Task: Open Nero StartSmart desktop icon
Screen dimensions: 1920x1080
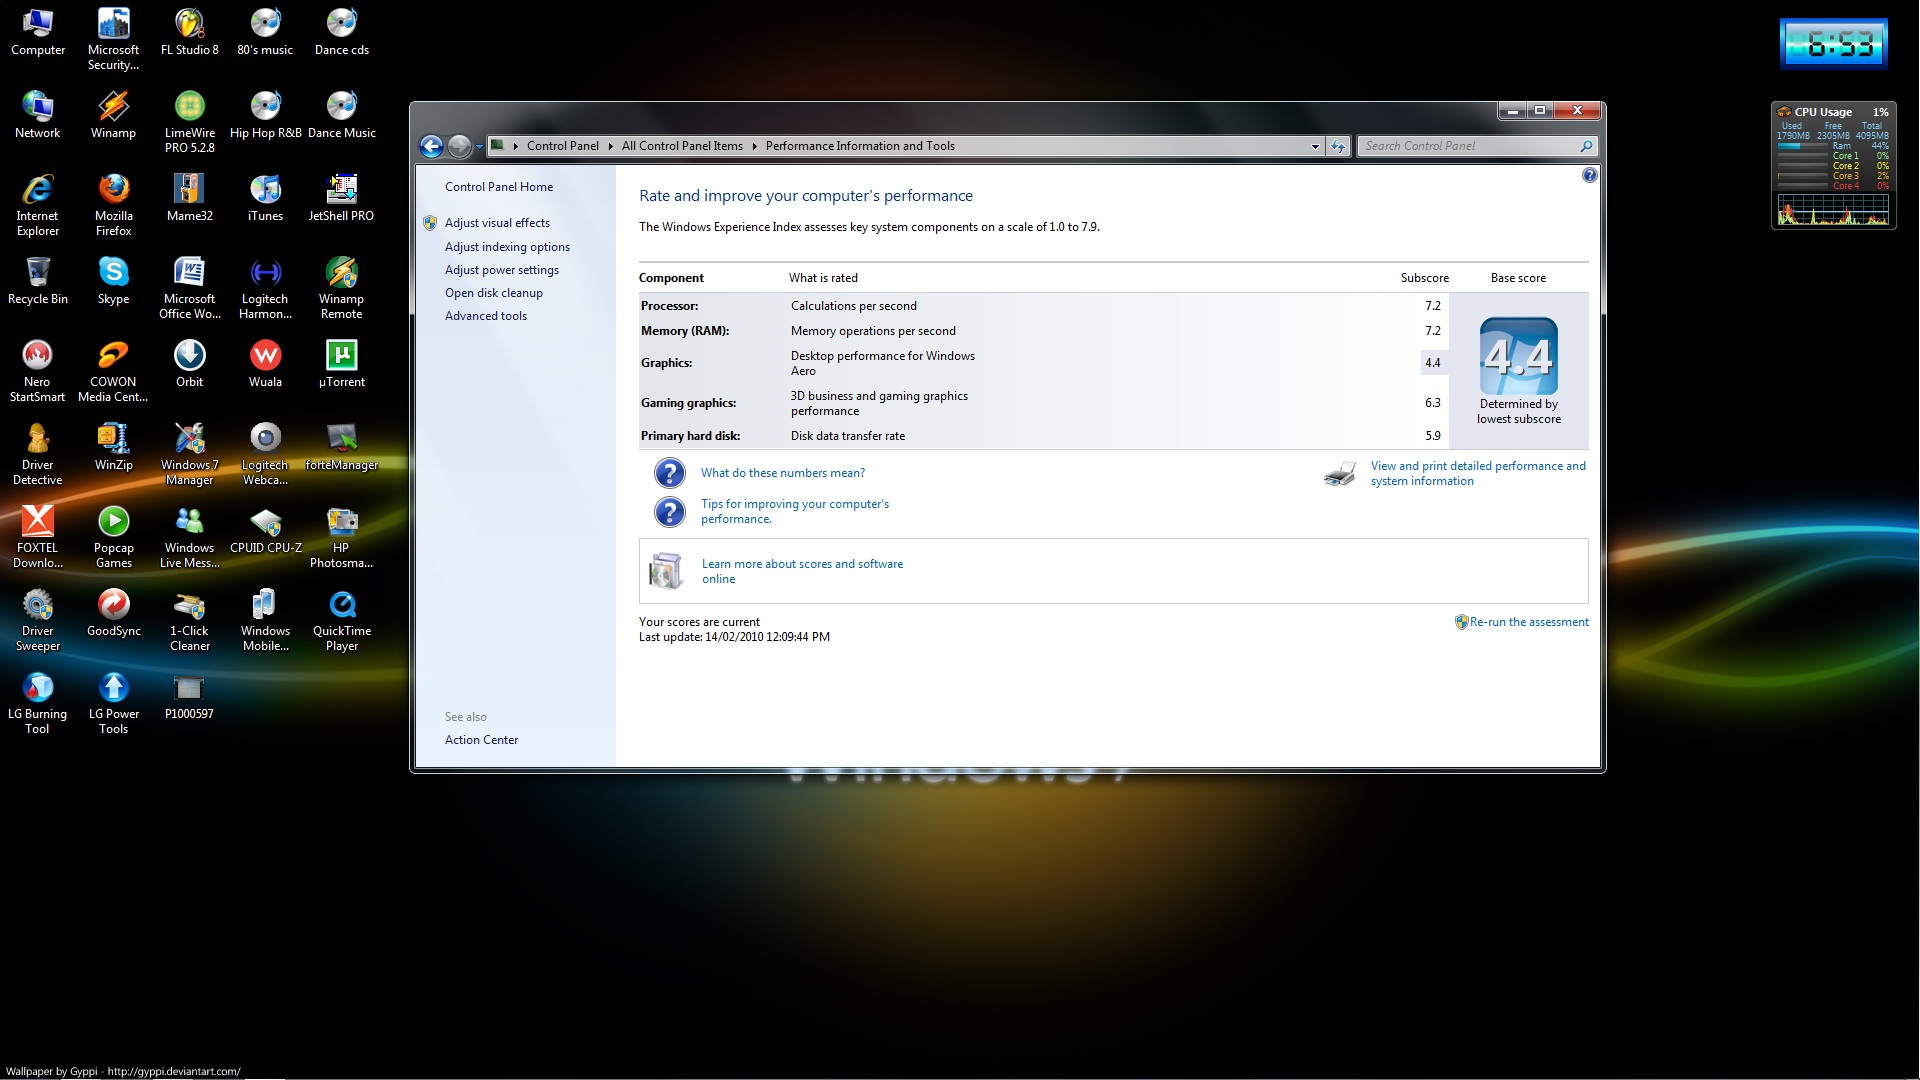Action: [x=38, y=371]
